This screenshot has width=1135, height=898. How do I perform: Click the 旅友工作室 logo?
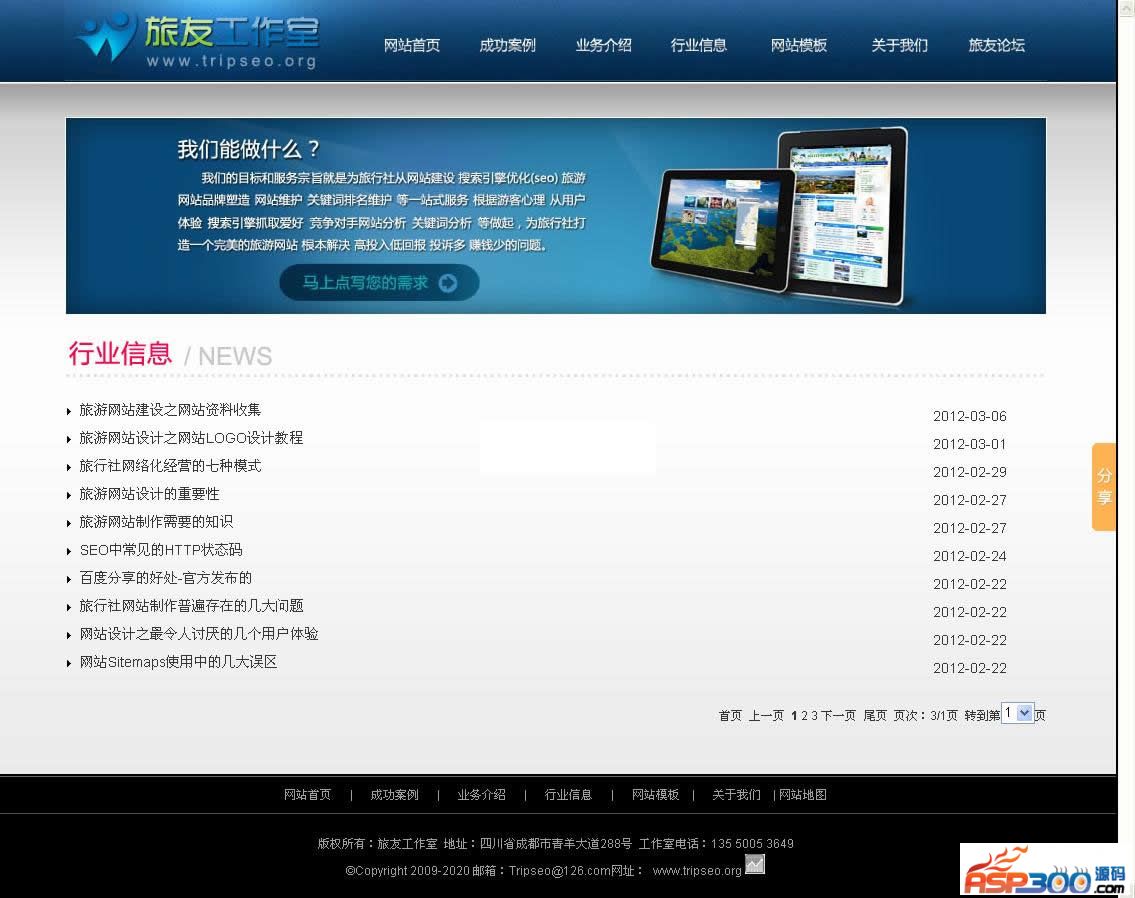click(196, 40)
